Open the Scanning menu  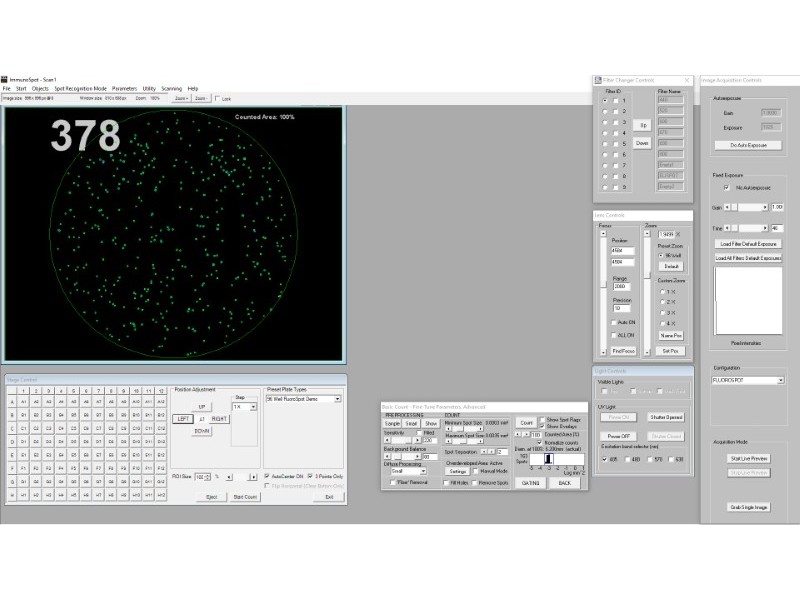pos(171,88)
